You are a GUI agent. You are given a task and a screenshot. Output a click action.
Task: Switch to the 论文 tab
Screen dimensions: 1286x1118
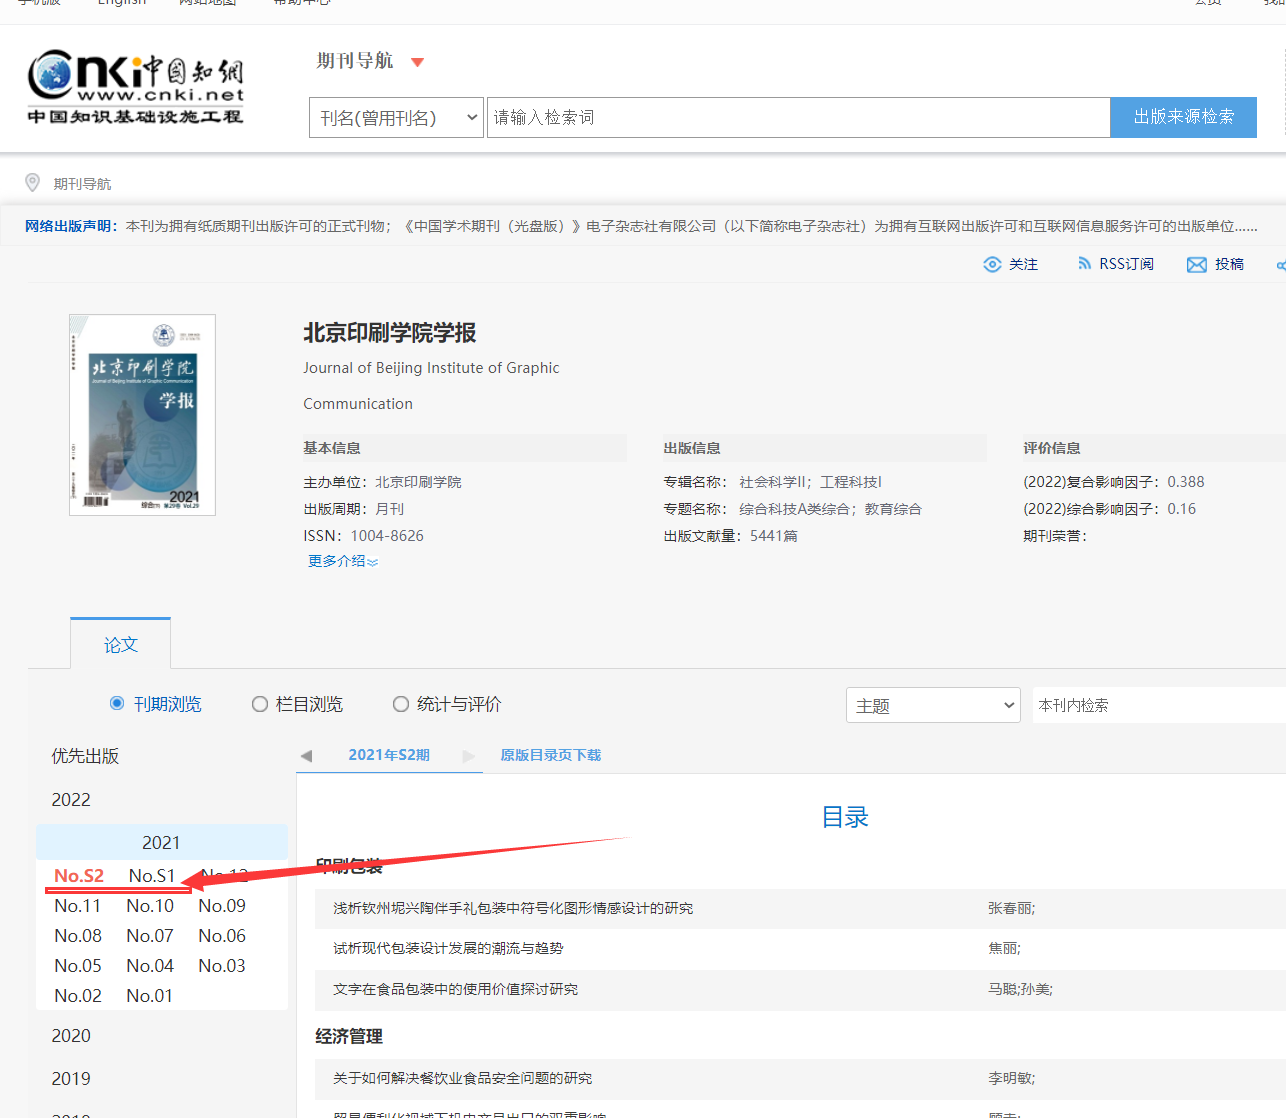(121, 645)
